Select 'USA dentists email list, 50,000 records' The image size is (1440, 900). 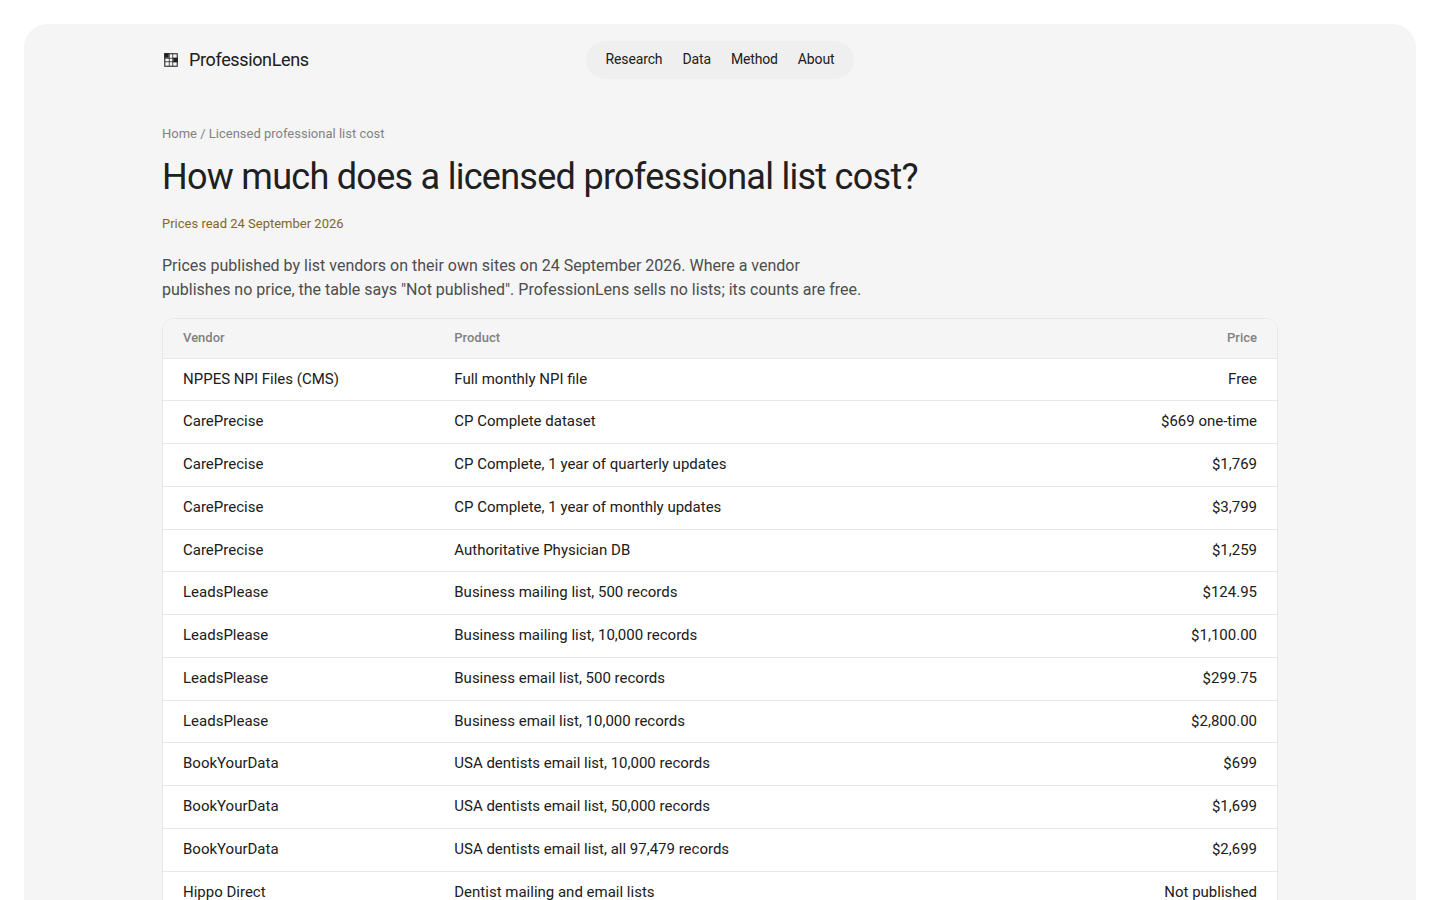tap(582, 806)
